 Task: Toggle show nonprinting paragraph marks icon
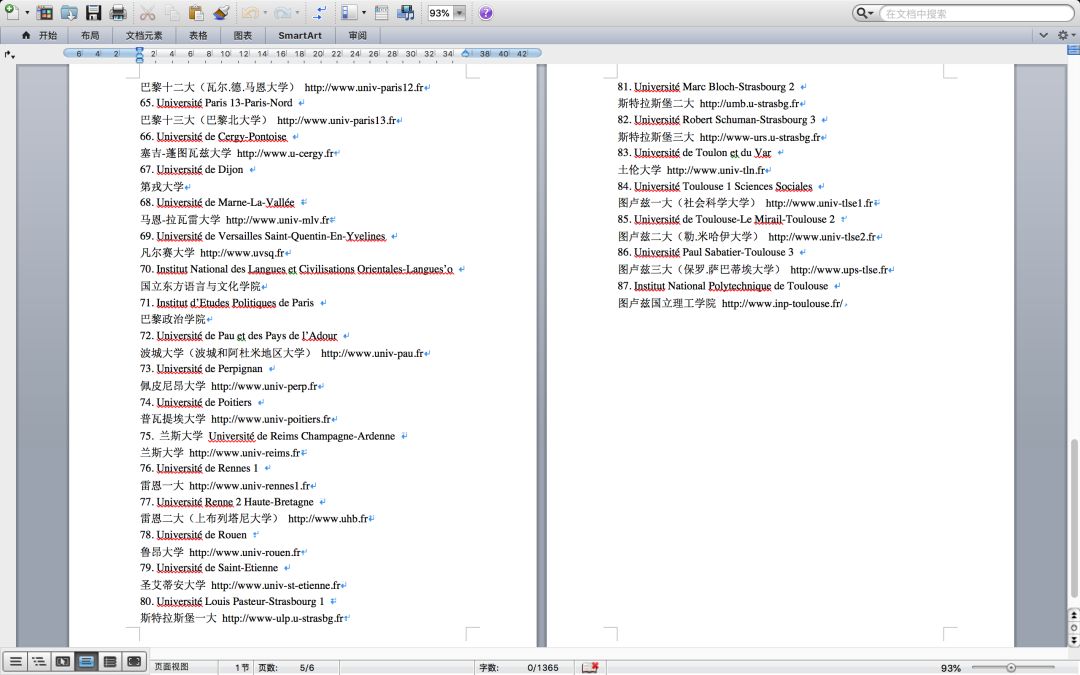[320, 12]
